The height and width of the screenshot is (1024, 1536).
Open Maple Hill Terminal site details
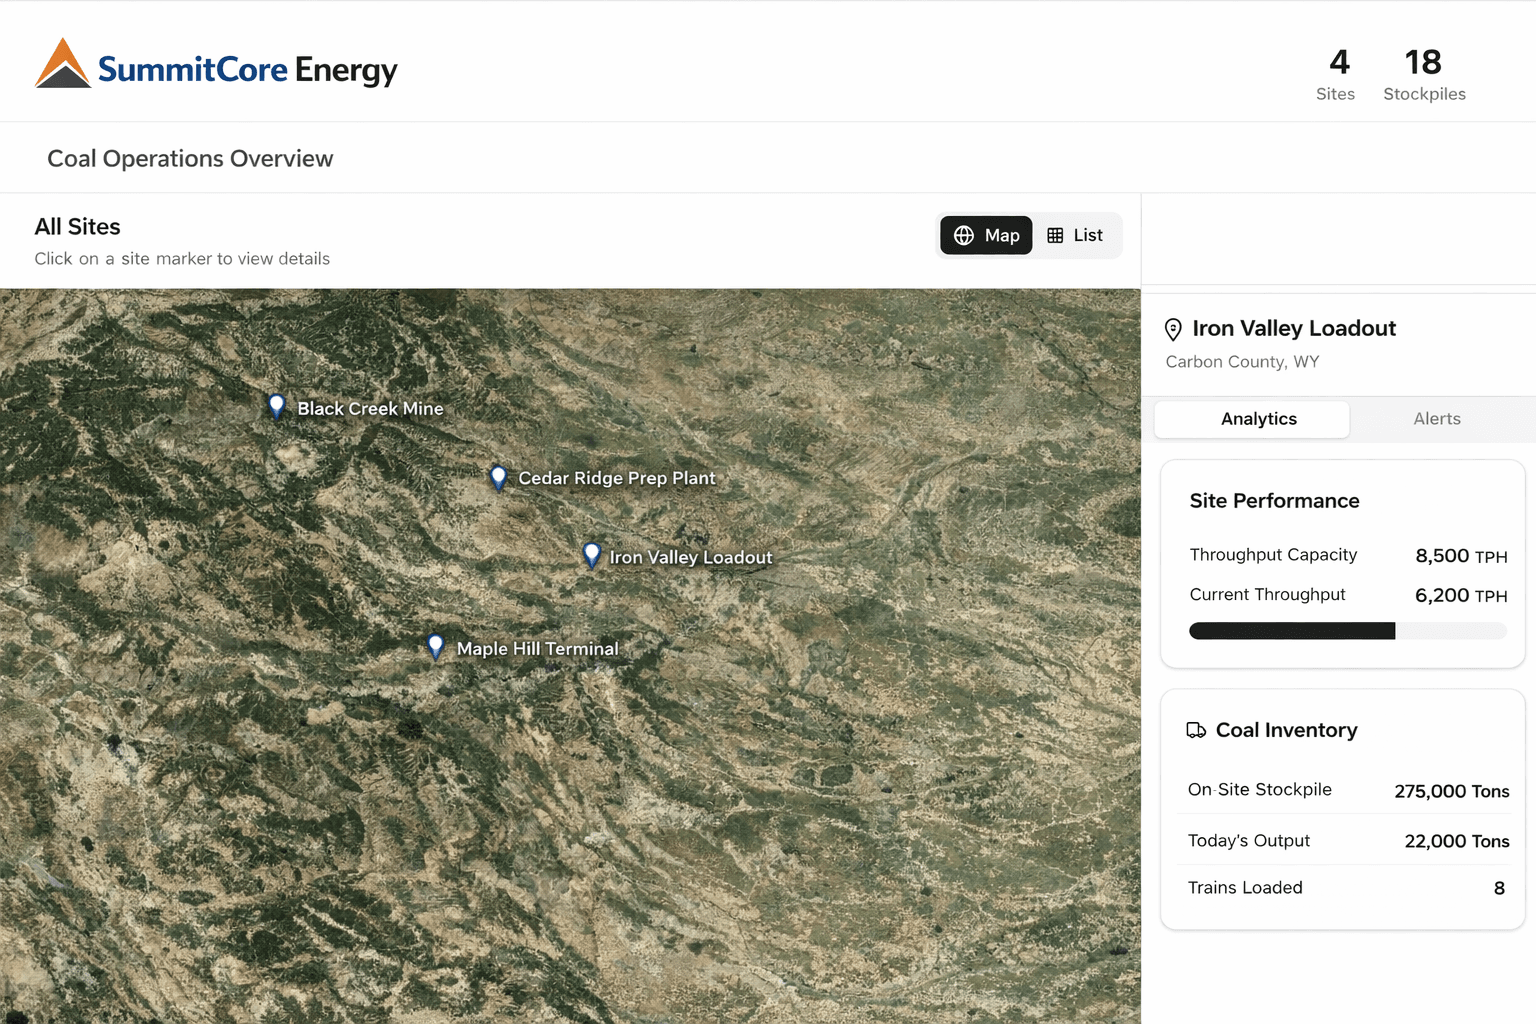click(x=435, y=646)
